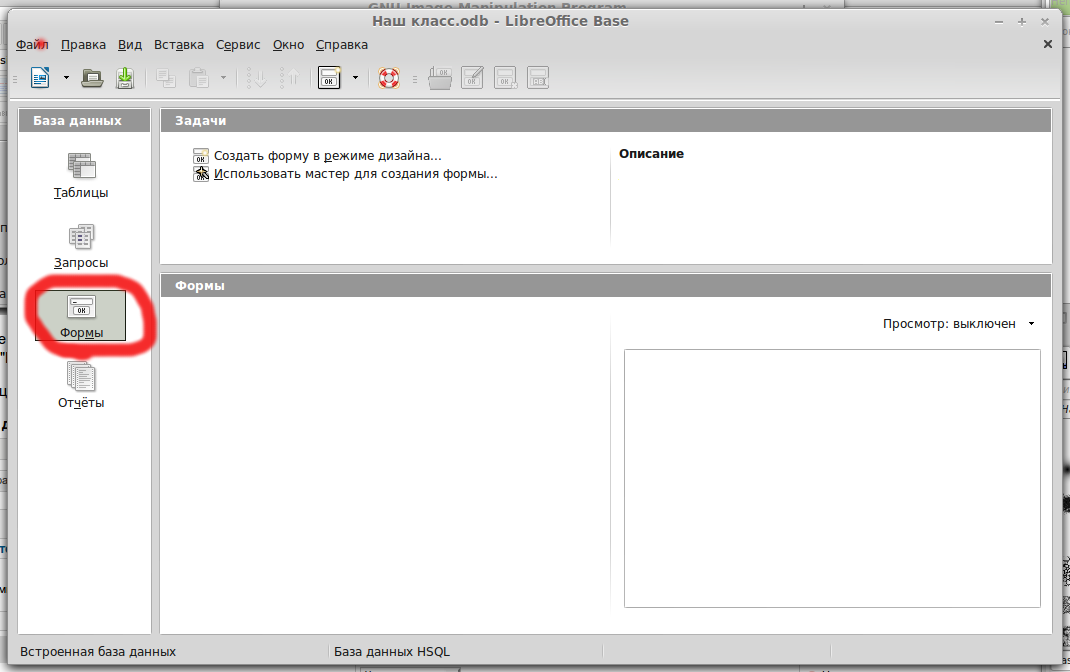Screen dimensions: 1070x672
Task: Save the database with the toolbar icon
Action: [x=125, y=78]
